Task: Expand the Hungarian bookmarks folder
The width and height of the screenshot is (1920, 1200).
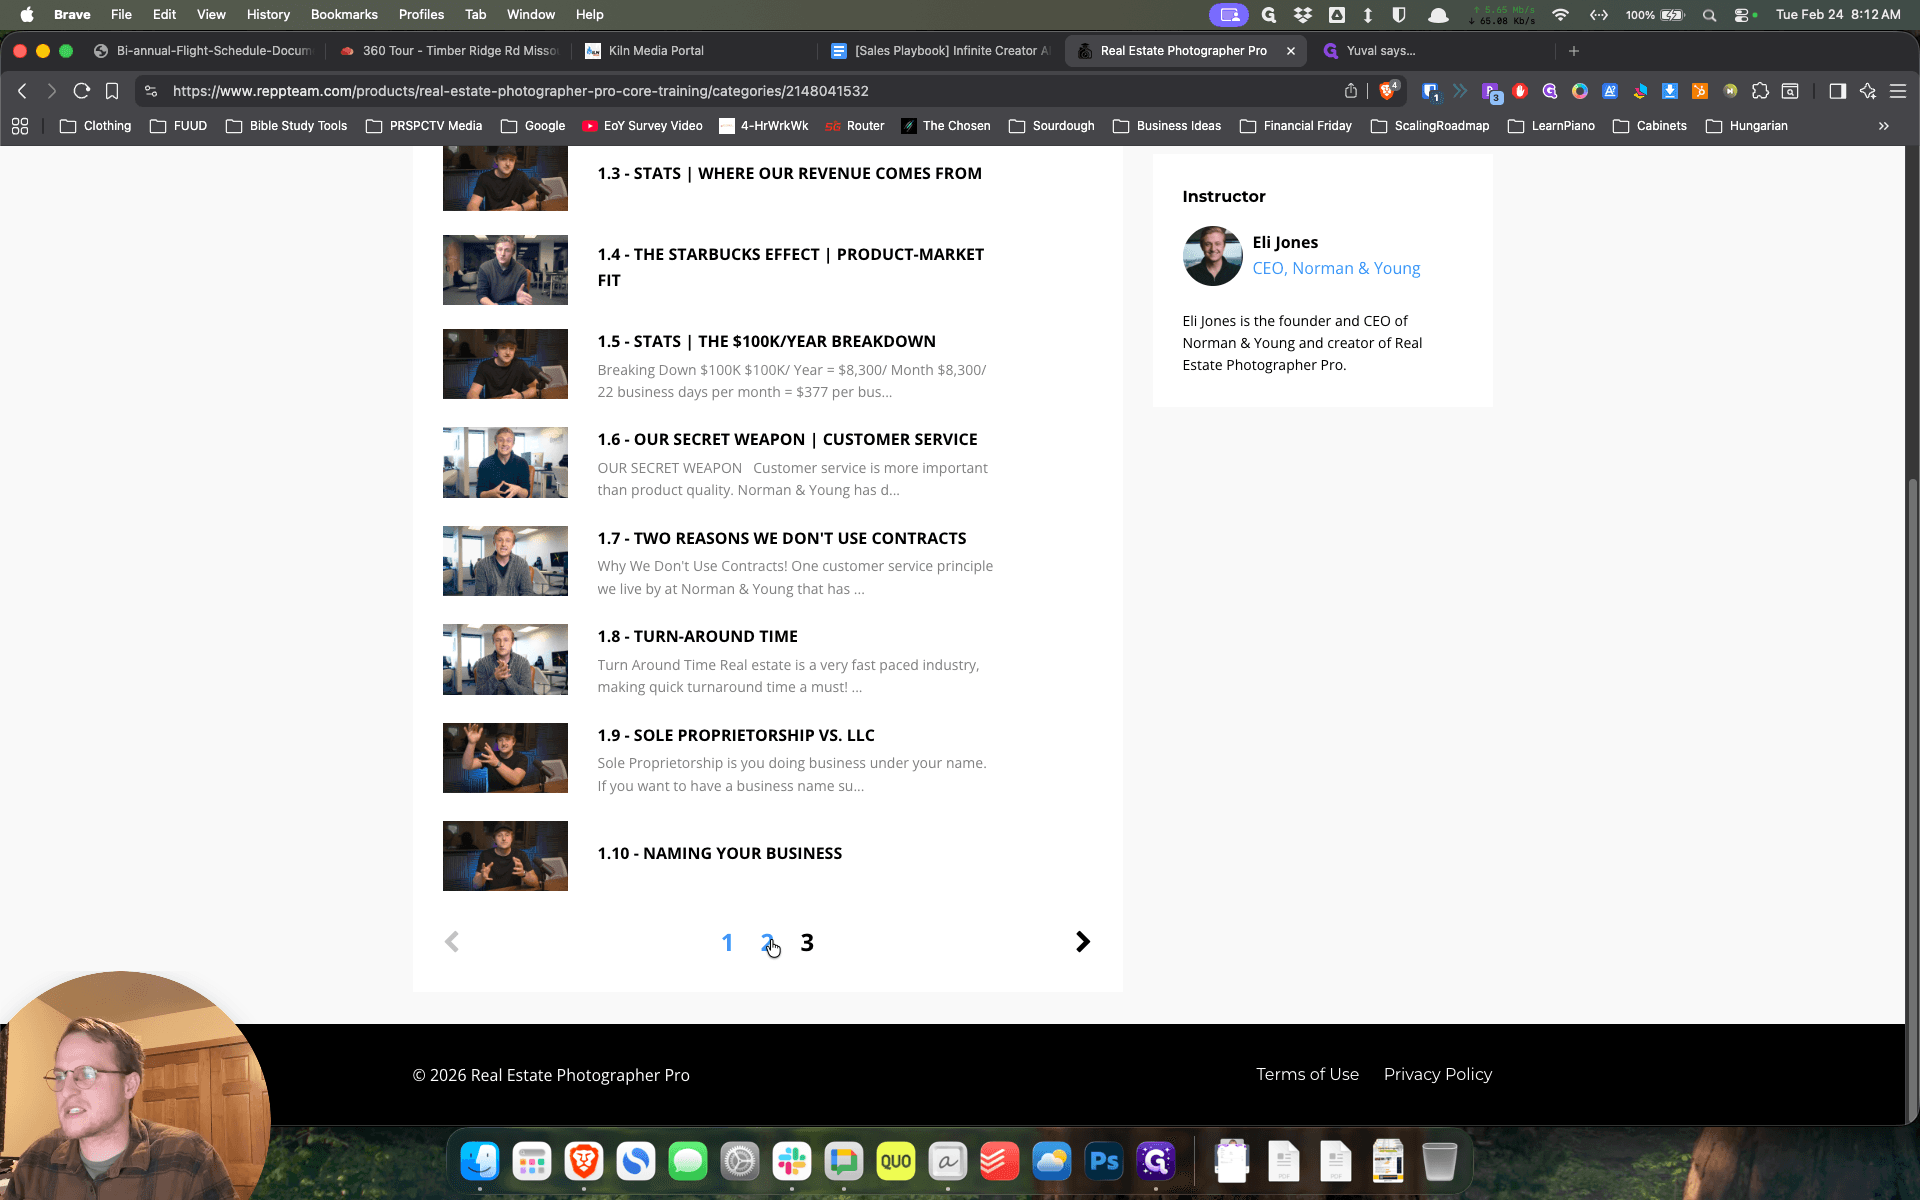Action: click(1746, 126)
